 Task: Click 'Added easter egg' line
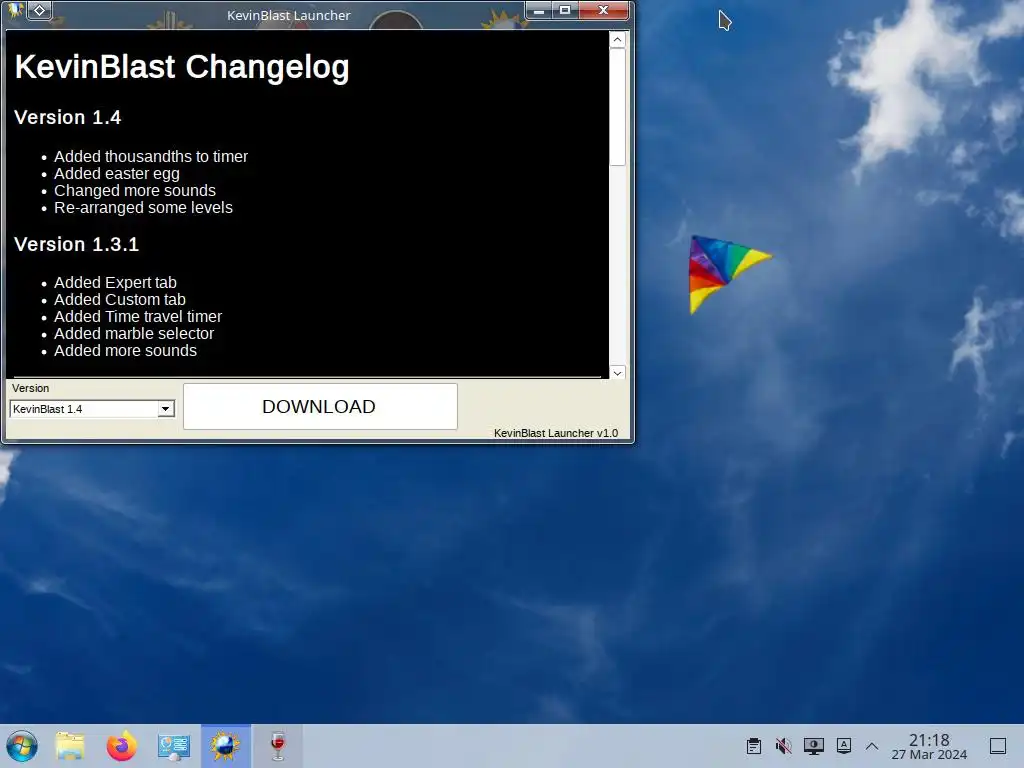tap(117, 174)
